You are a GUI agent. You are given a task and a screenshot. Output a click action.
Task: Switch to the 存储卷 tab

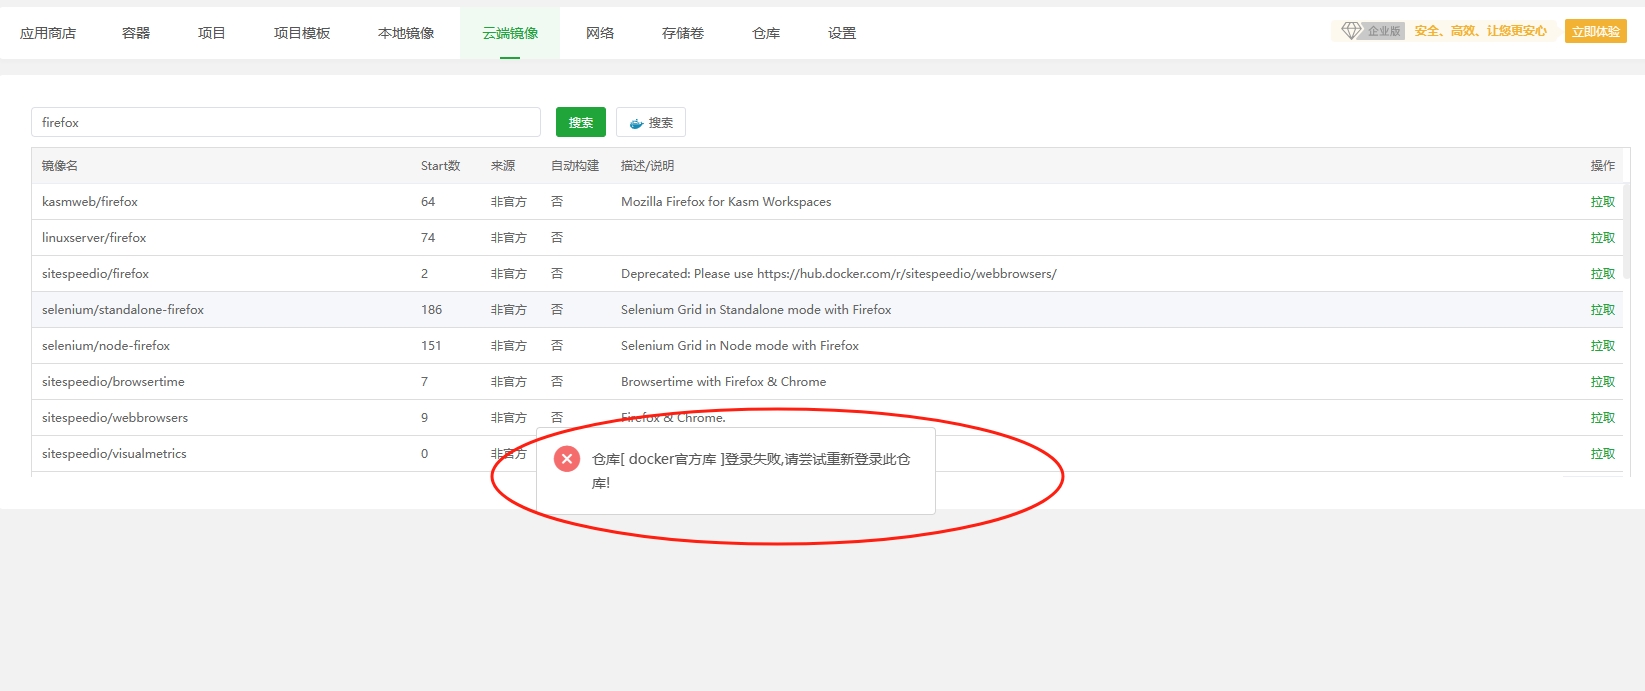point(683,33)
